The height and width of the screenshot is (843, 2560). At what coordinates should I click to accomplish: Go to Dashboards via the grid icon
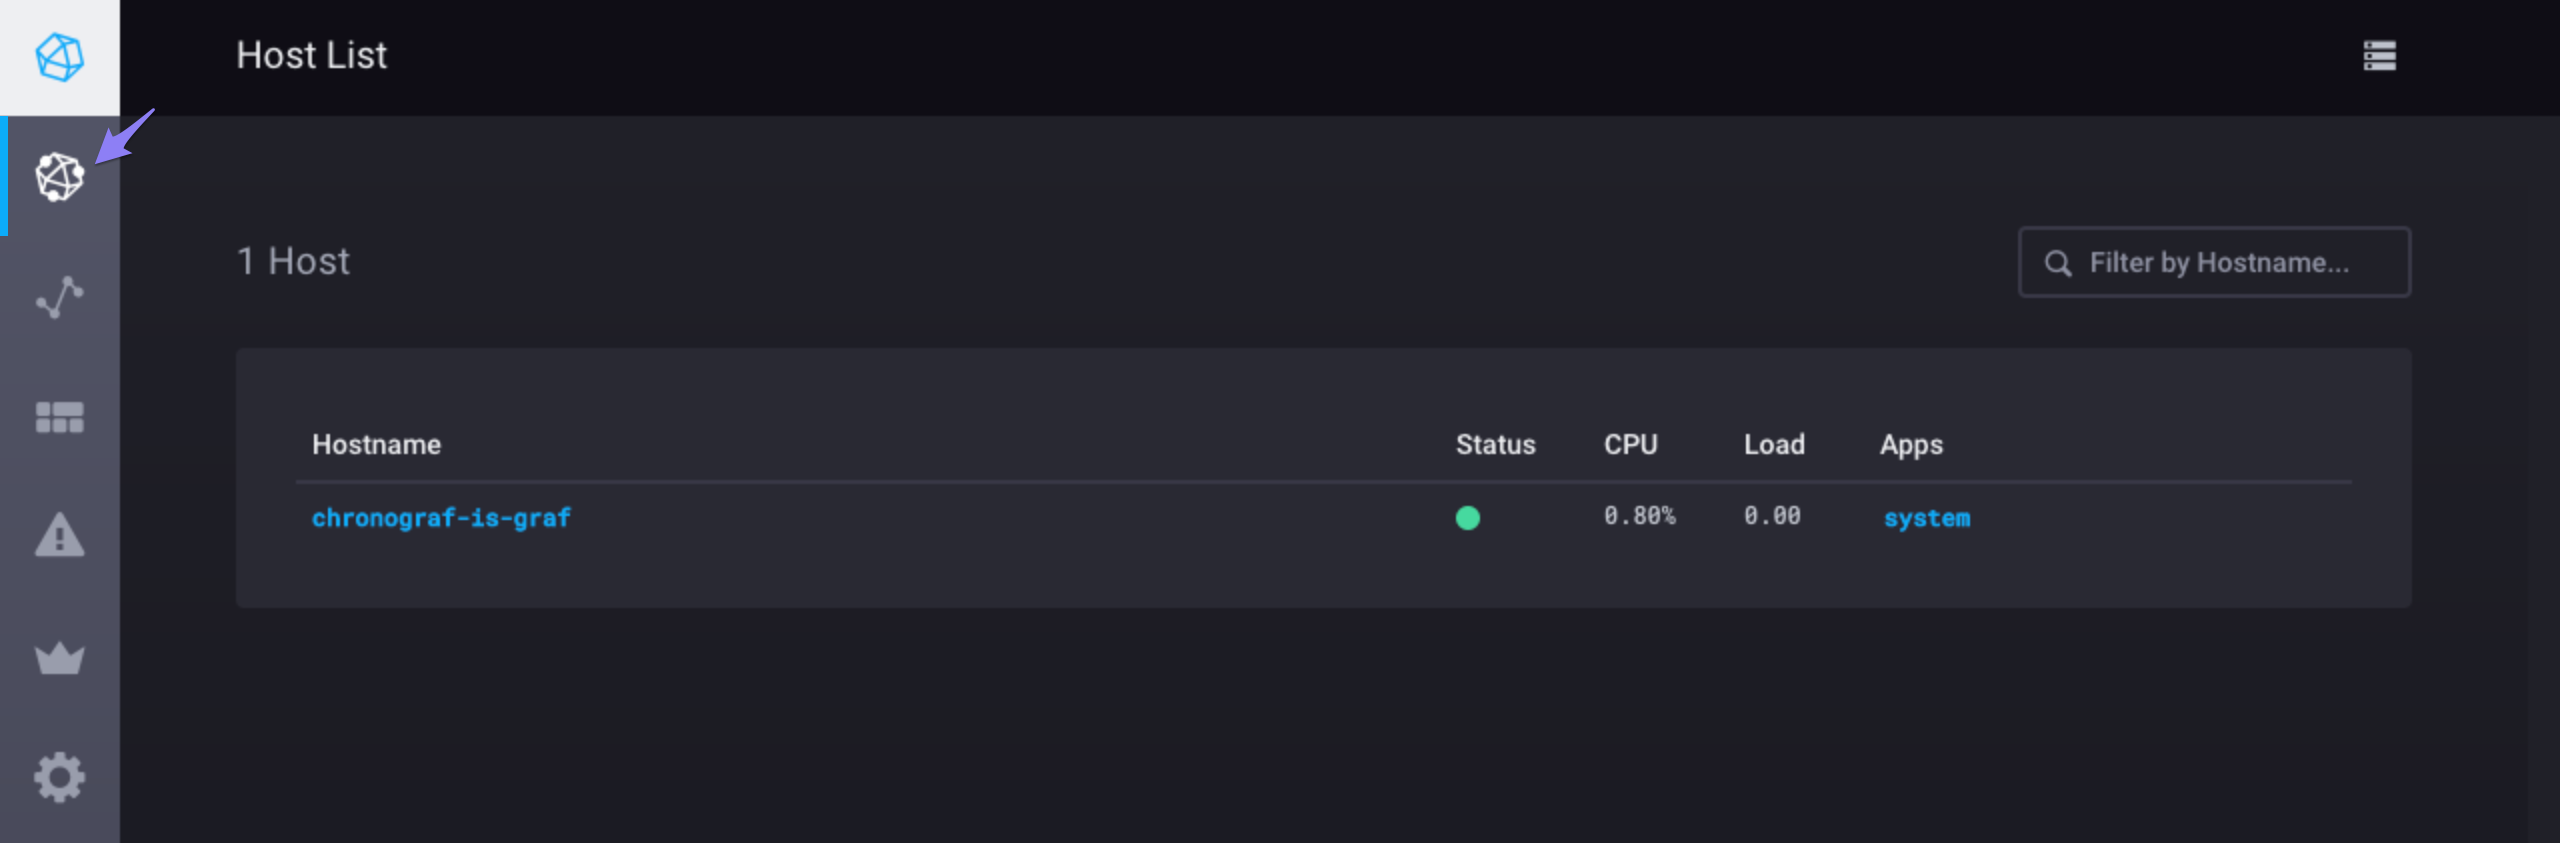coord(59,417)
